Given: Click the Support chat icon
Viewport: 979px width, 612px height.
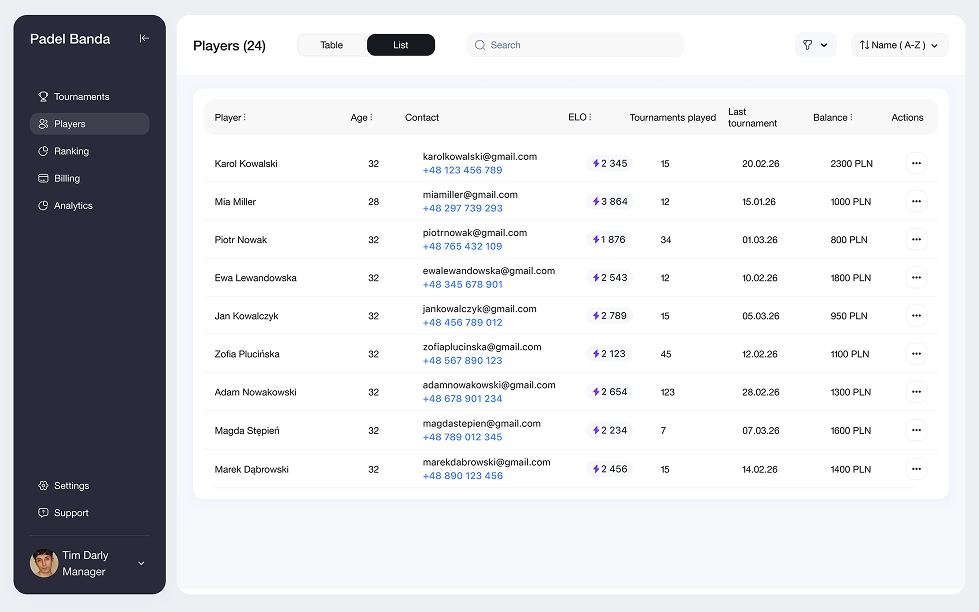Looking at the screenshot, I should 43,513.
